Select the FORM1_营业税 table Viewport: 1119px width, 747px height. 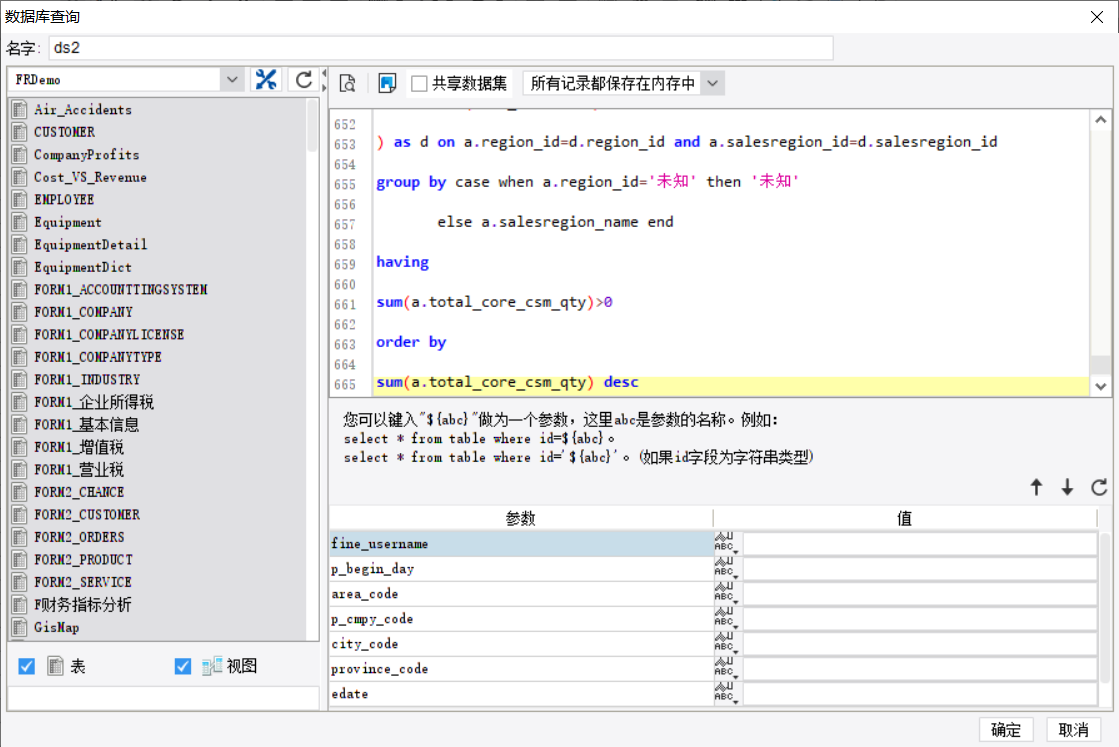point(79,469)
